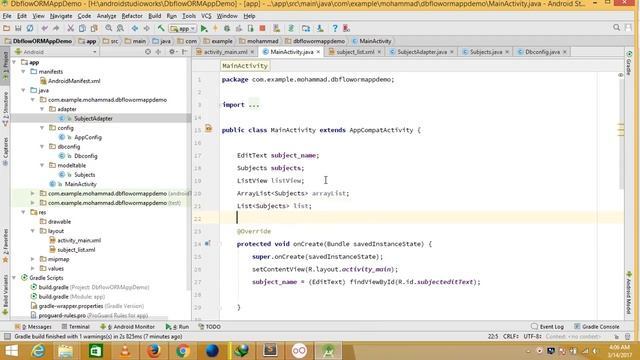
Task: Click the Project Structure icon
Action: 306,28
